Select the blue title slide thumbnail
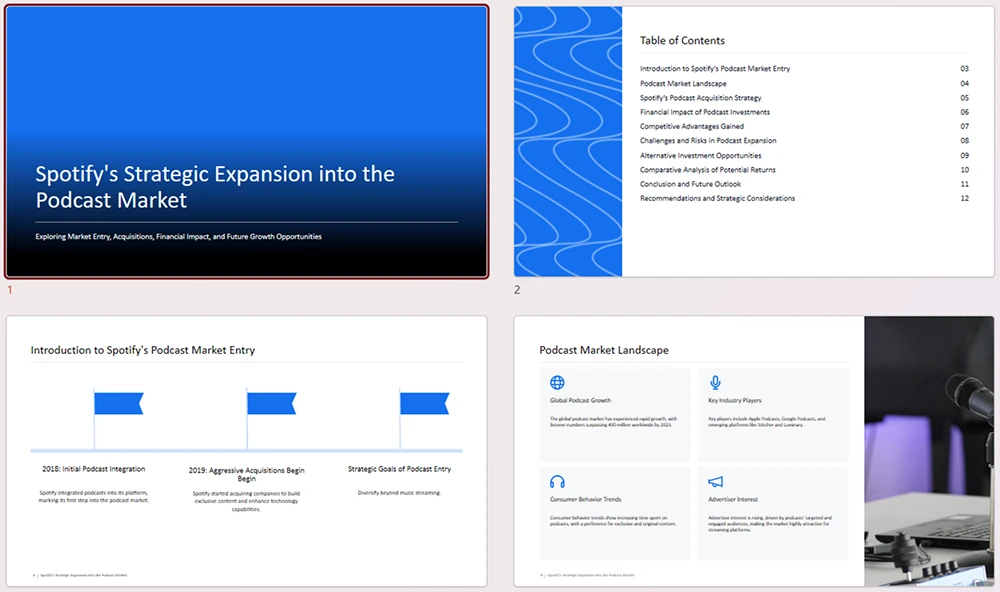 pos(247,142)
